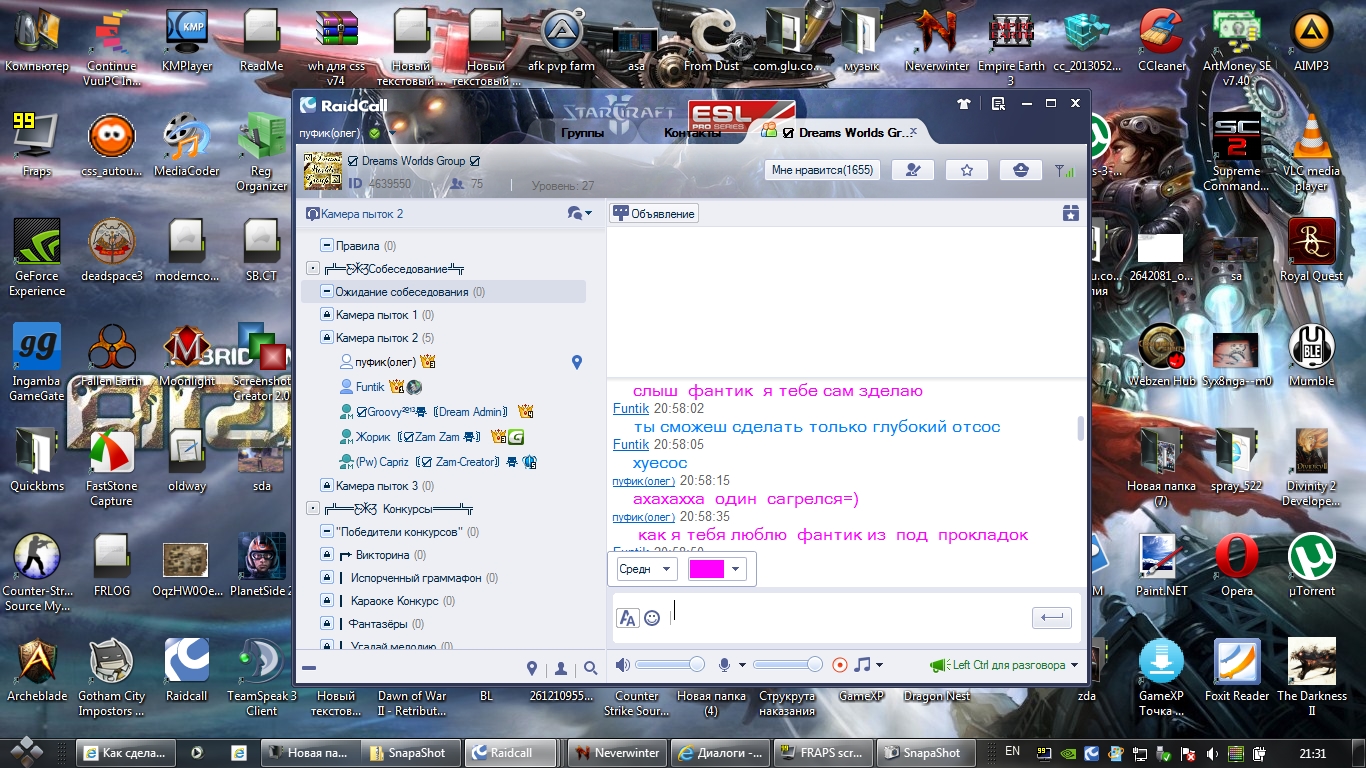Click the microphone icon in the audio bar

point(725,665)
